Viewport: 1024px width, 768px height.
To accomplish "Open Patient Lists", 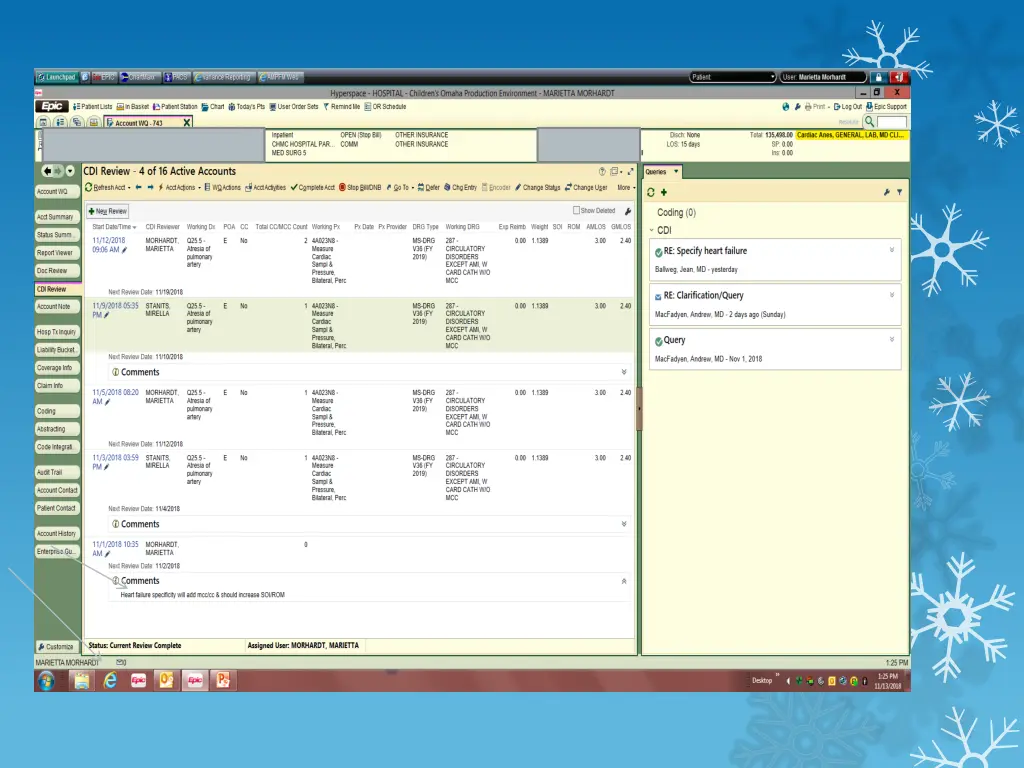I will (x=92, y=106).
